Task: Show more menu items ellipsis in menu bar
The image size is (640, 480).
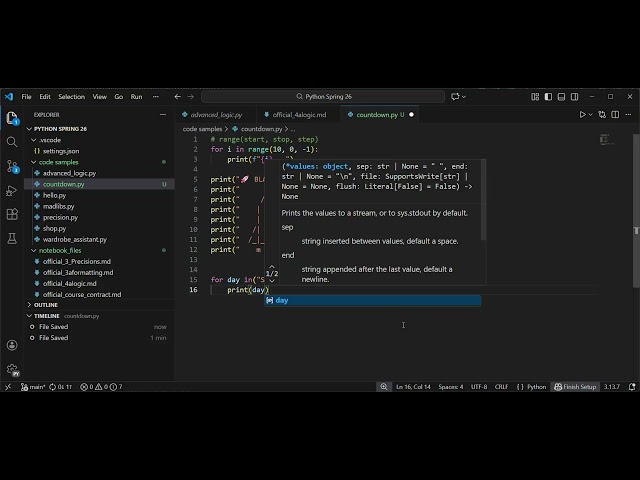Action: (x=156, y=97)
